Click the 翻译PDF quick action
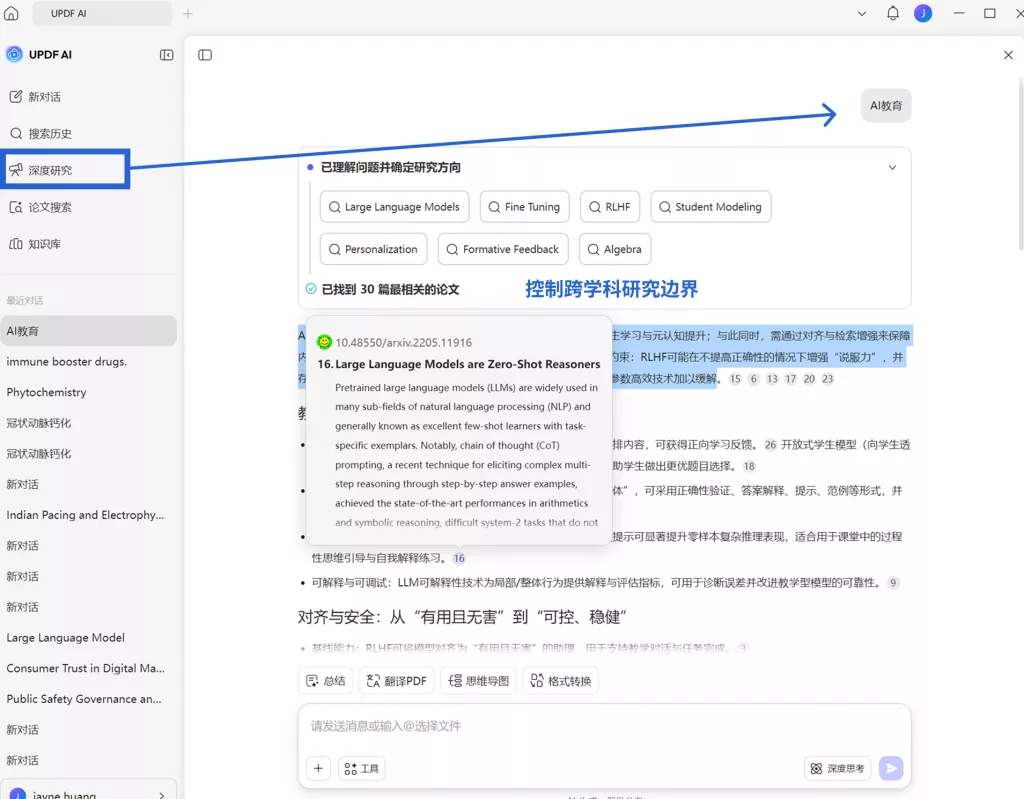The width and height of the screenshot is (1024, 799). click(x=396, y=681)
